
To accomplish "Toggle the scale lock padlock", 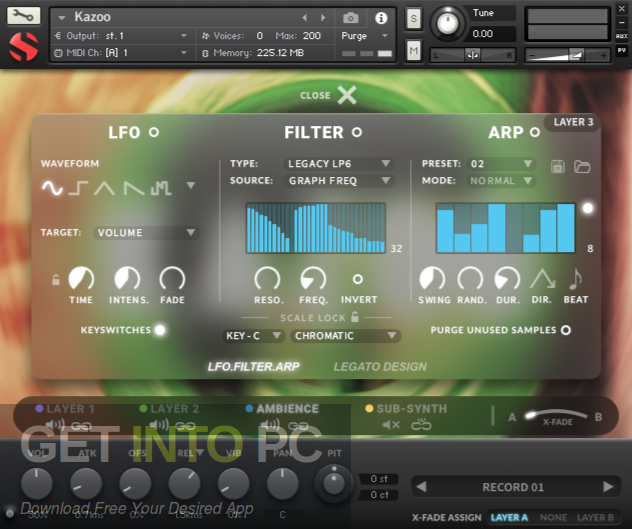I will 355,317.
